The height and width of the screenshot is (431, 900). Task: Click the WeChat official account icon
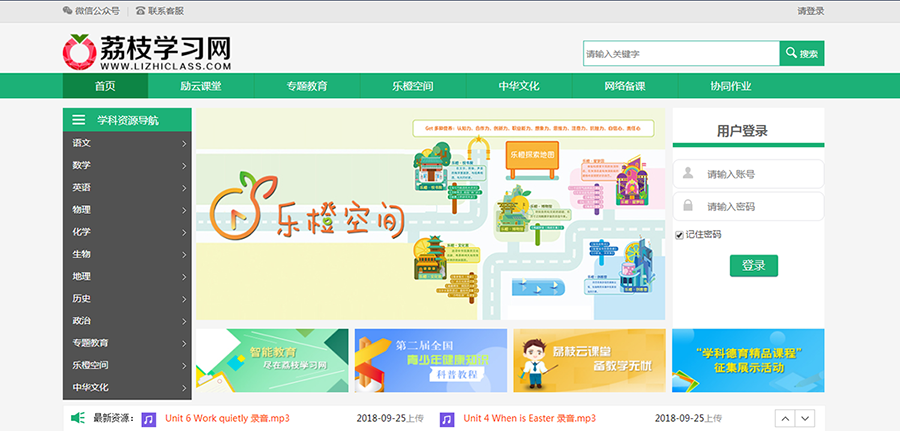click(x=67, y=11)
